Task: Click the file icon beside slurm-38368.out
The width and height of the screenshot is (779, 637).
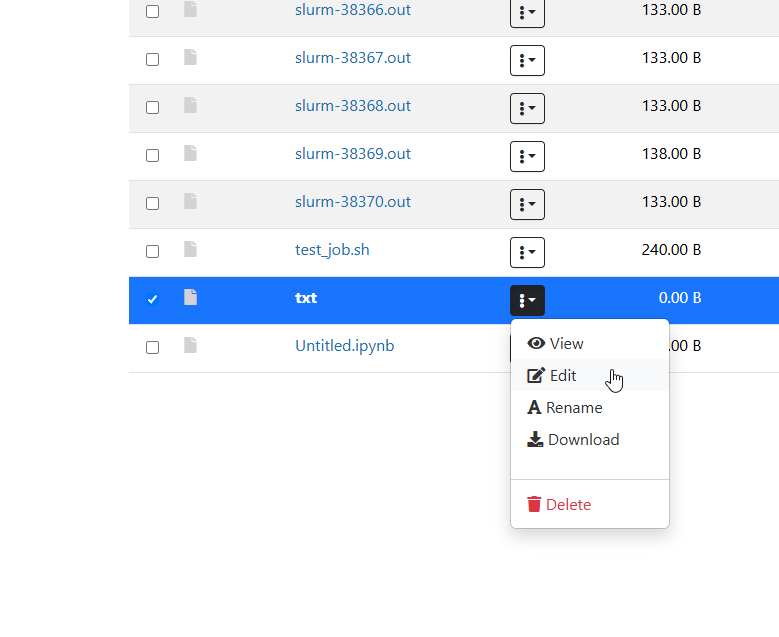Action: [x=190, y=105]
